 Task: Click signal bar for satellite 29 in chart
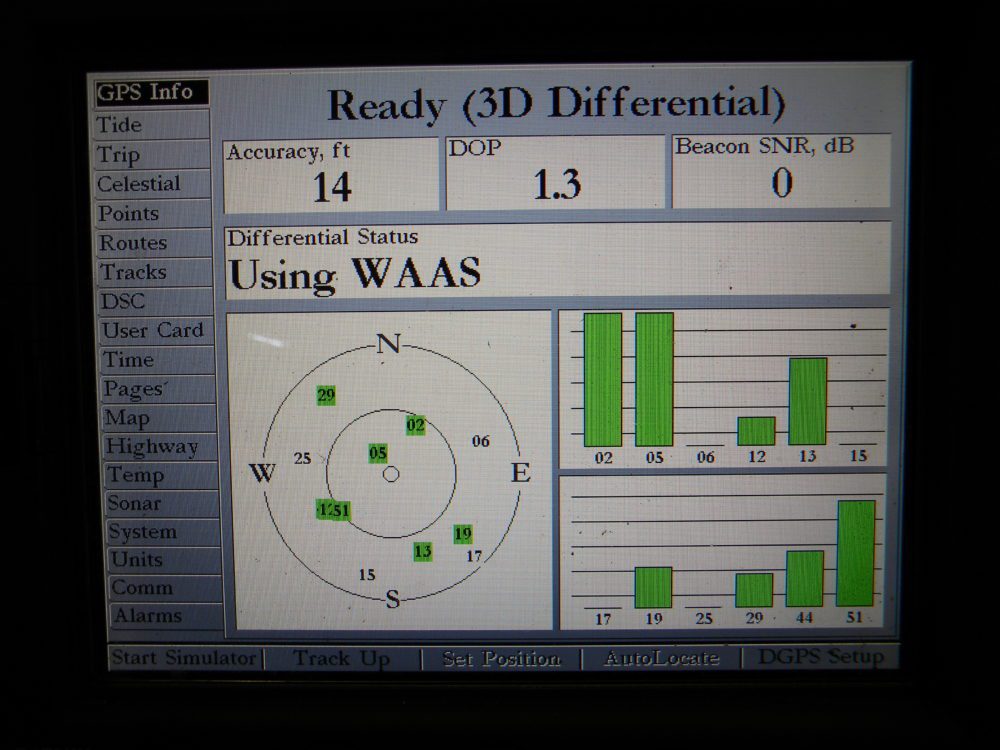(754, 590)
